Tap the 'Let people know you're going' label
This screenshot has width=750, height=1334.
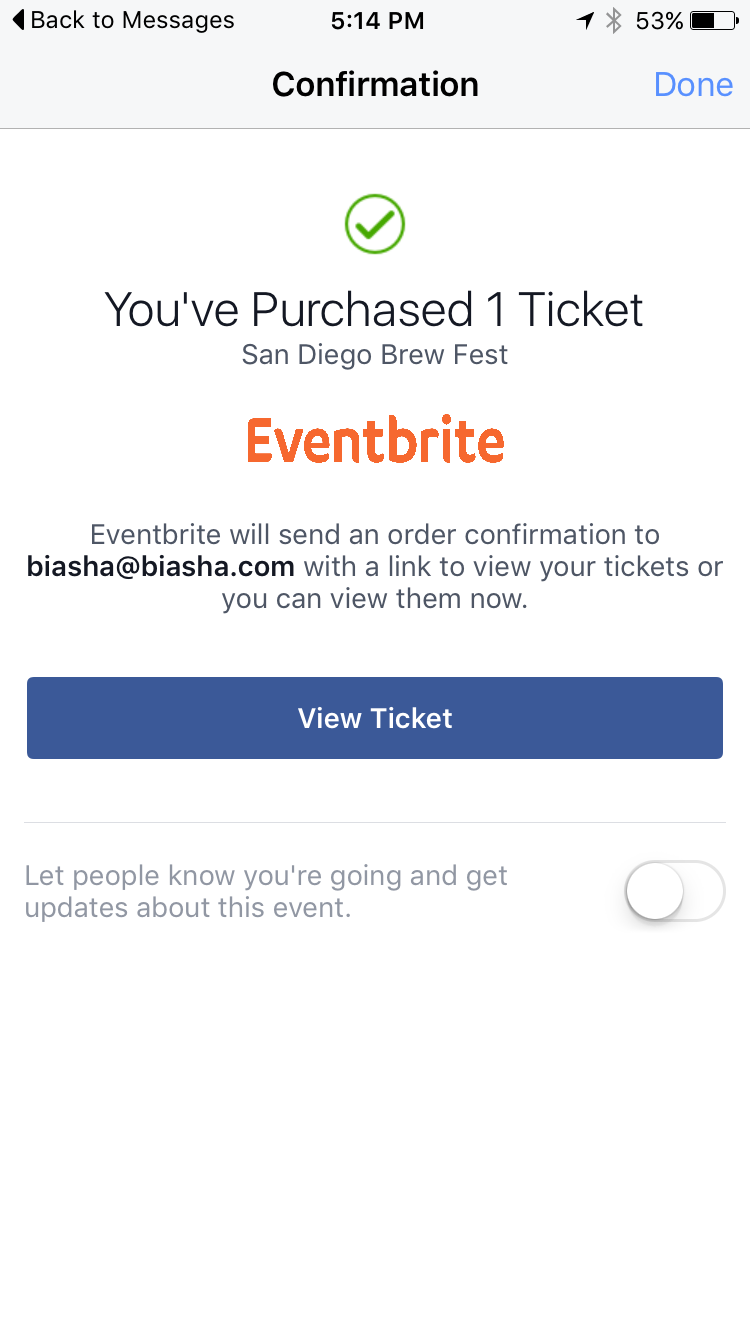[266, 876]
